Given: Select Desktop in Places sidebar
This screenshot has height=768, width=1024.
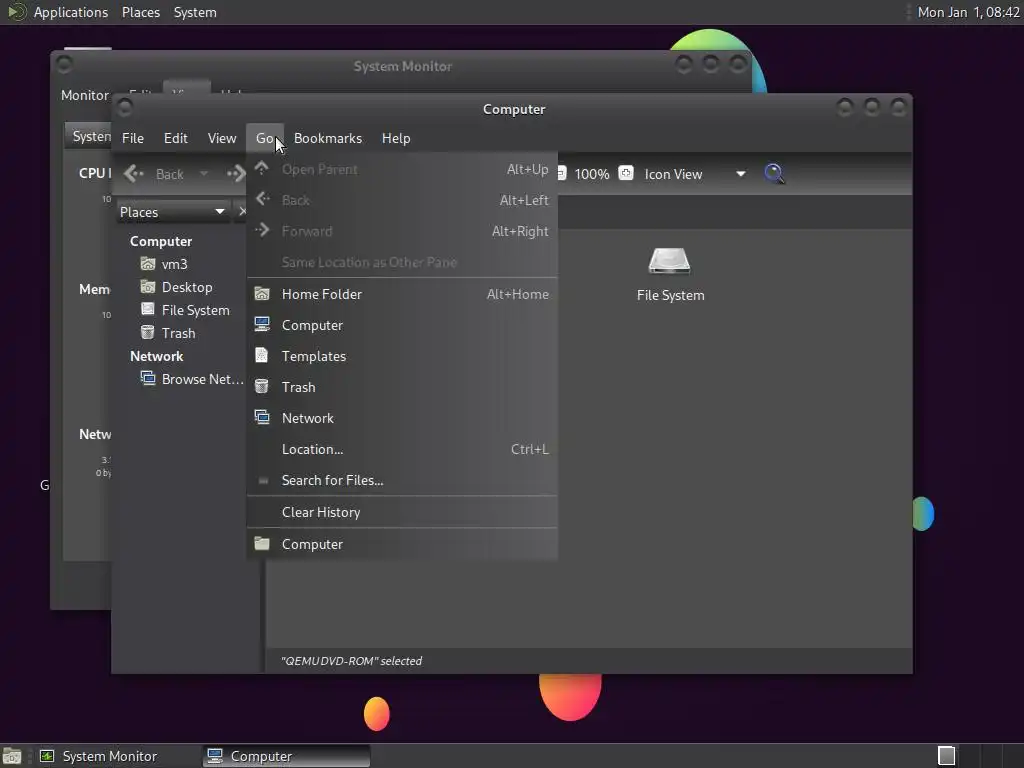Looking at the screenshot, I should coord(187,287).
